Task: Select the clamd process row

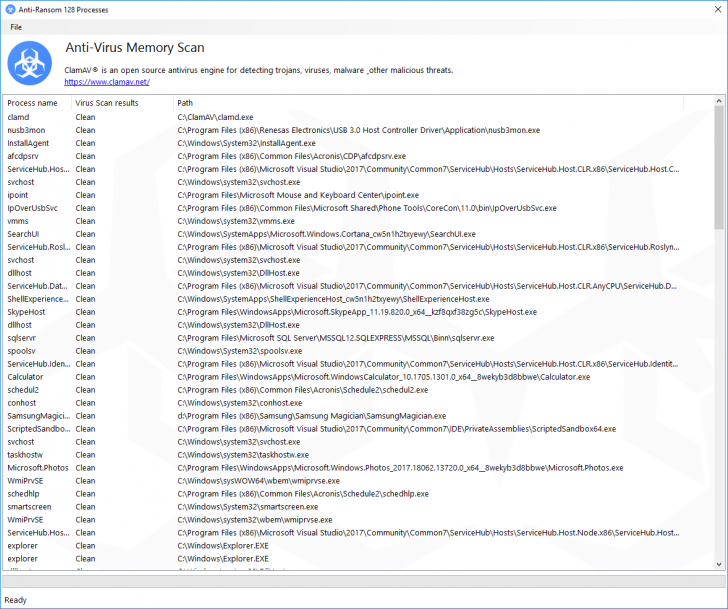Action: 344,117
